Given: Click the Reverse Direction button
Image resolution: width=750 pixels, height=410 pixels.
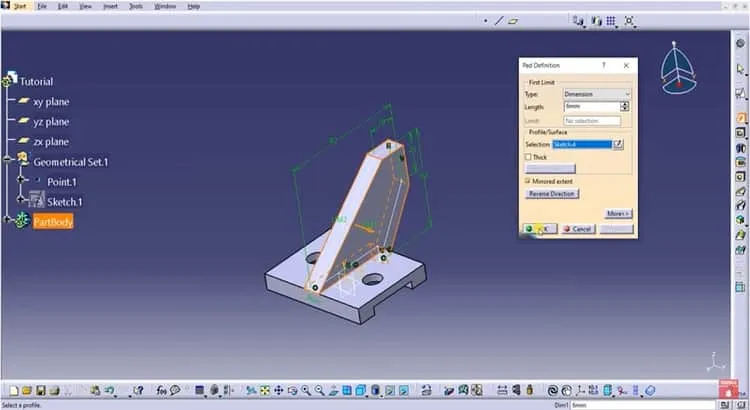Looking at the screenshot, I should click(551, 194).
